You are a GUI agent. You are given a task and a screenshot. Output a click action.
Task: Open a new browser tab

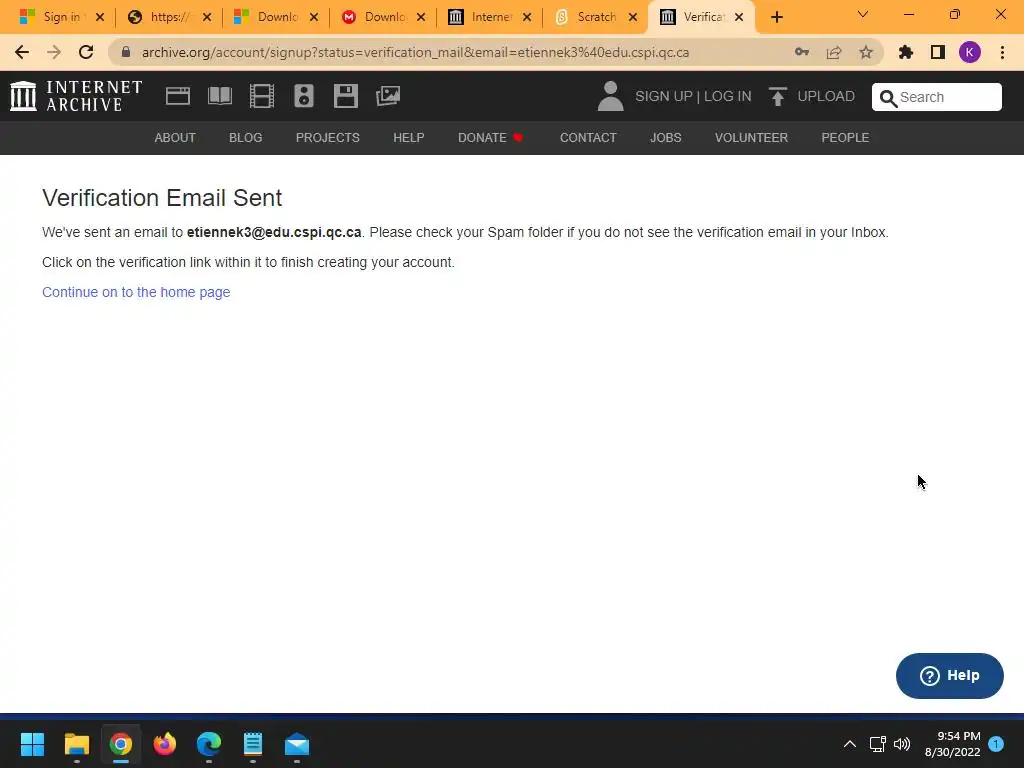(x=776, y=18)
